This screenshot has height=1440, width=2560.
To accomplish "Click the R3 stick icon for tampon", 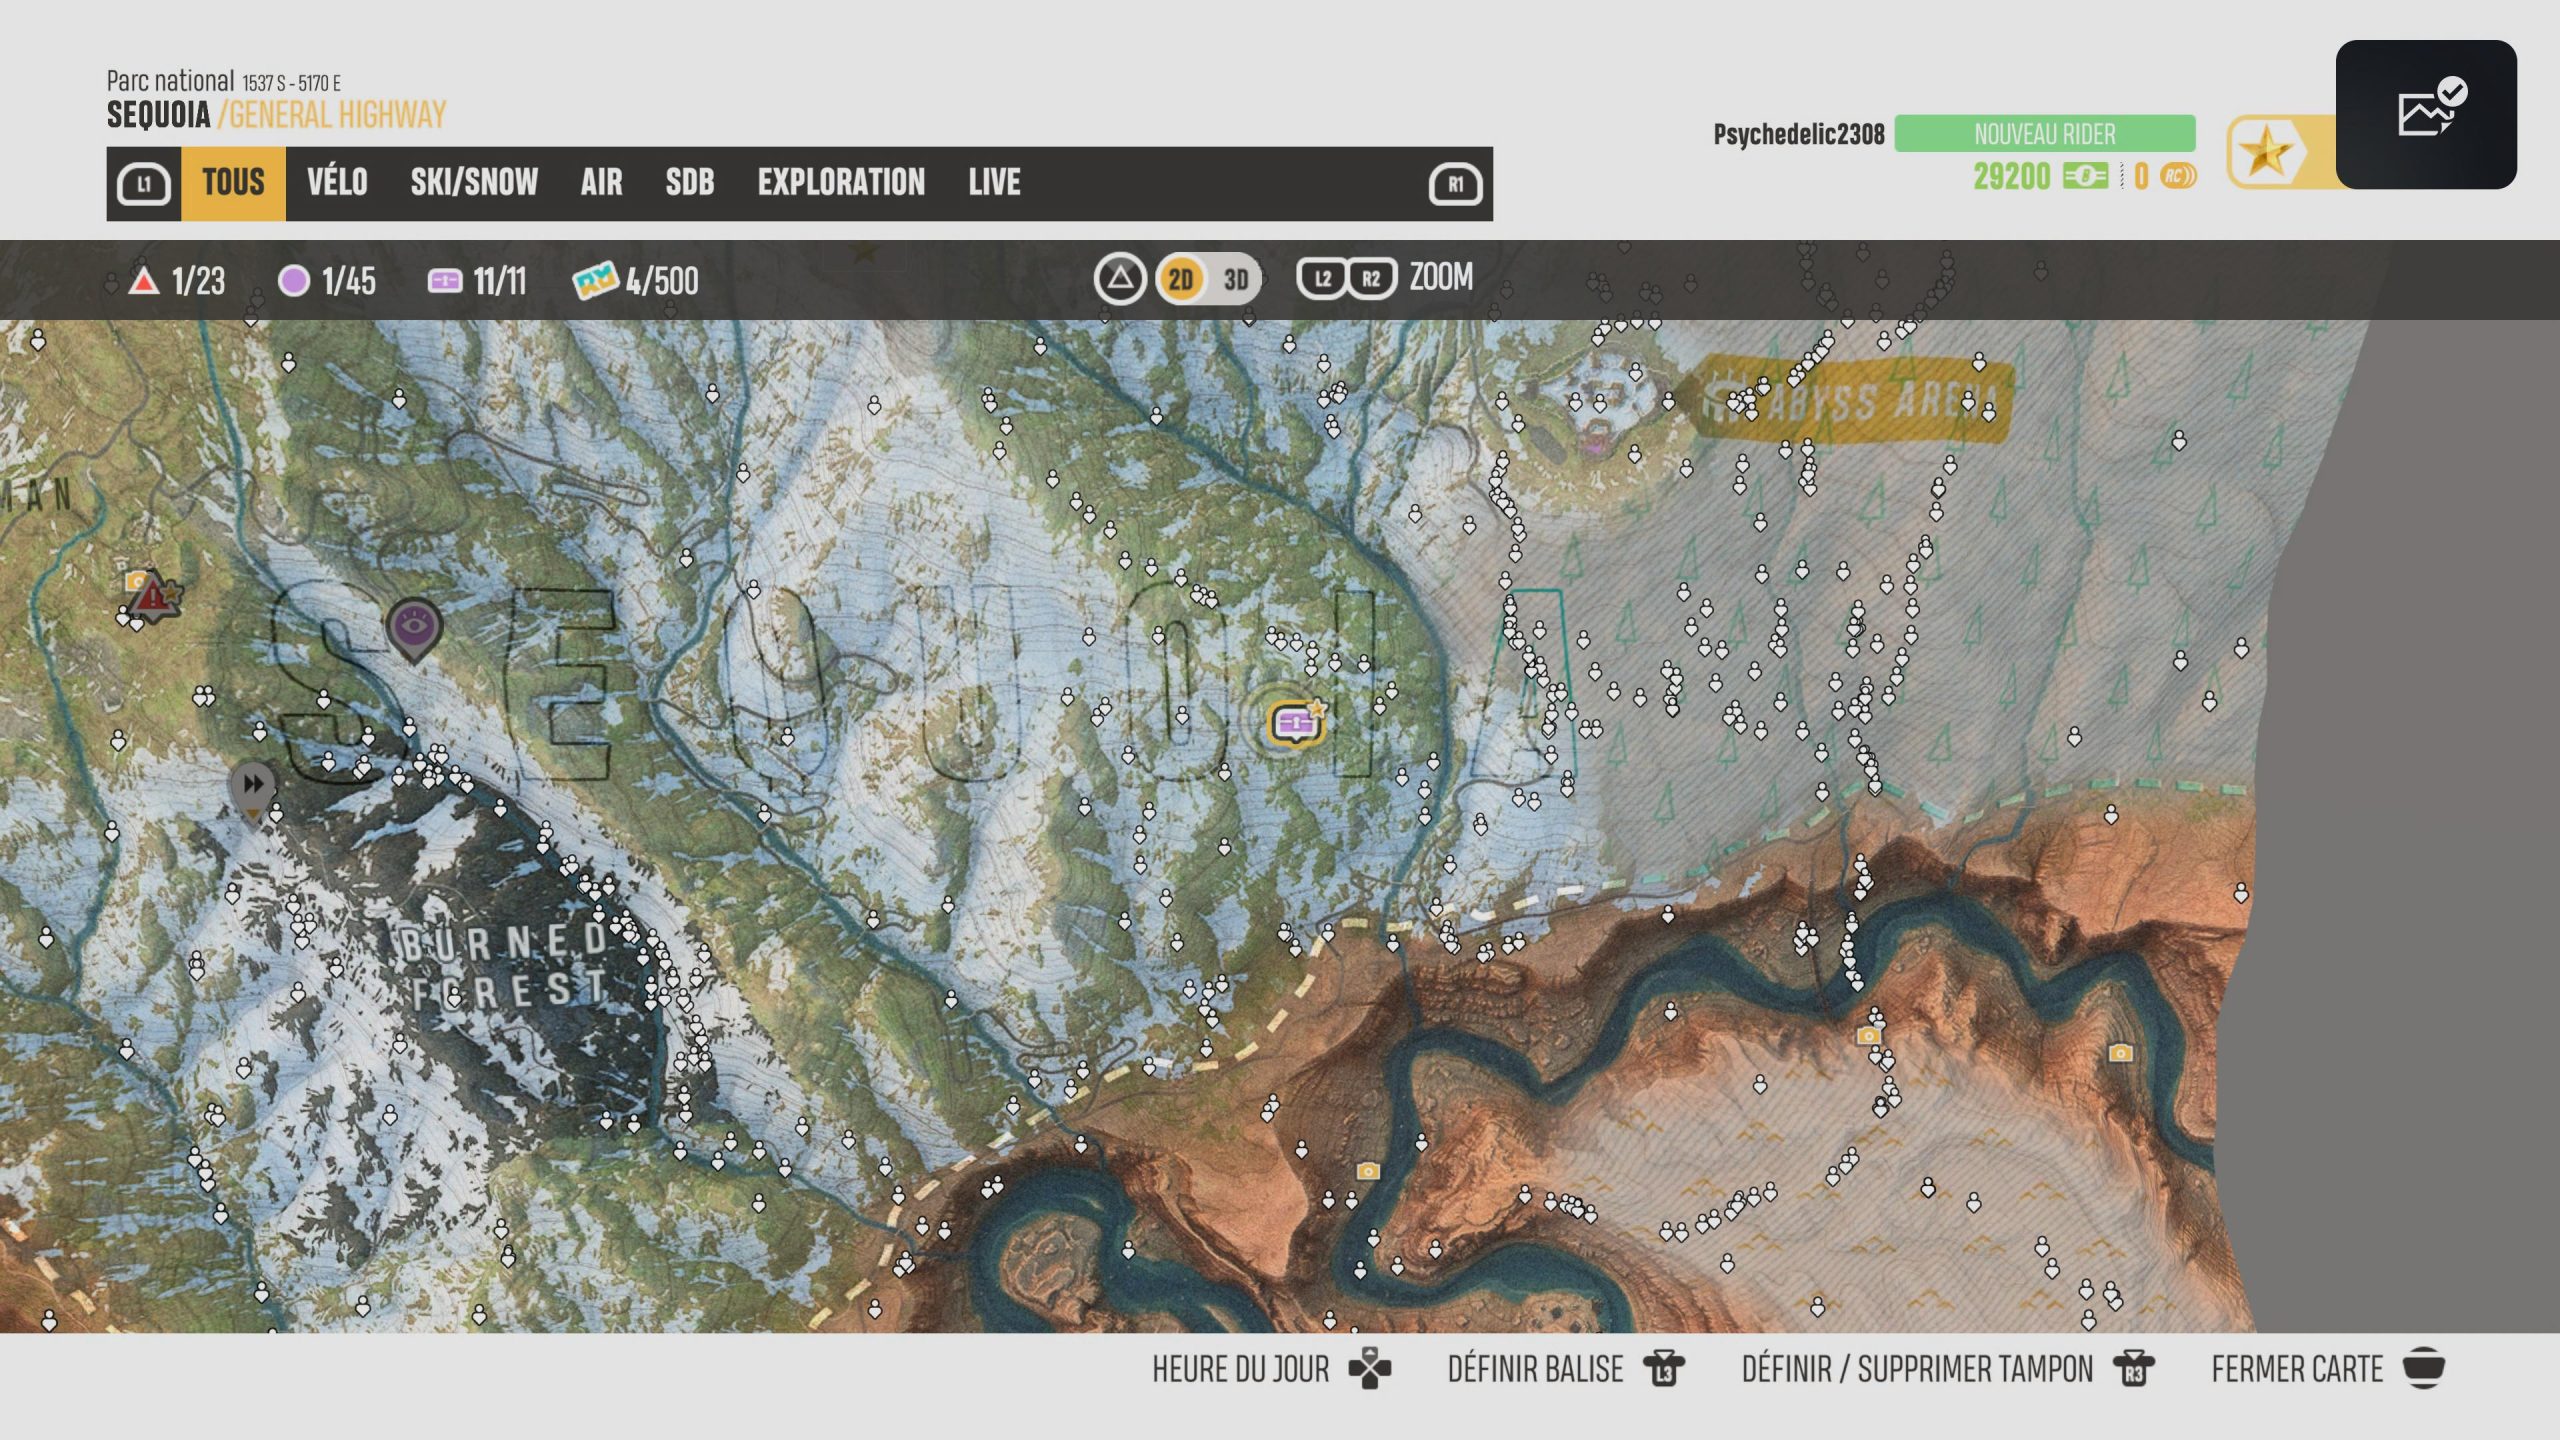I will [x=2134, y=1369].
